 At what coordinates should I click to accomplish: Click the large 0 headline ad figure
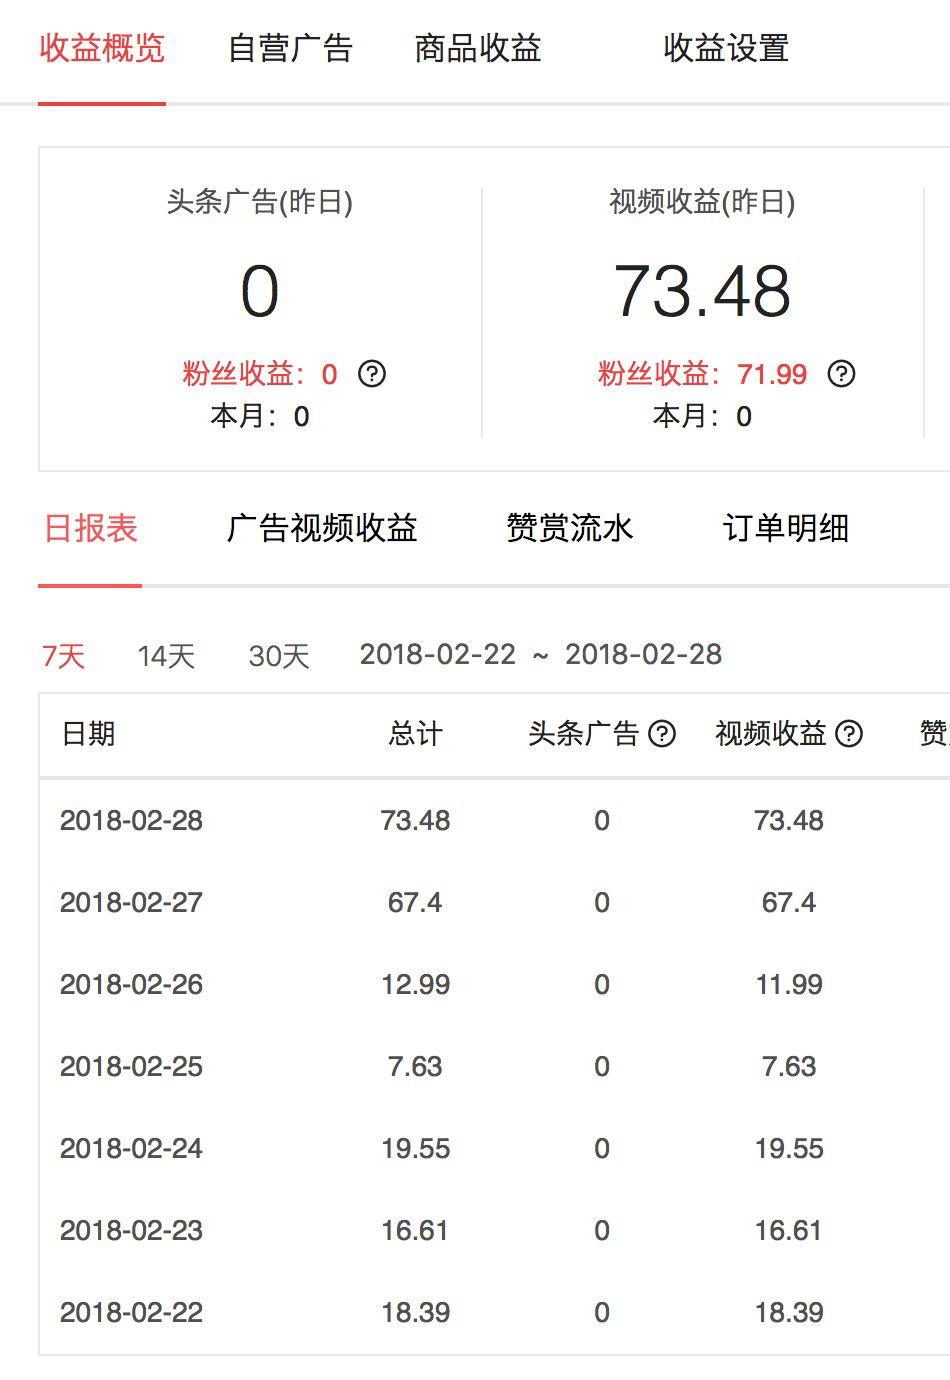[260, 292]
